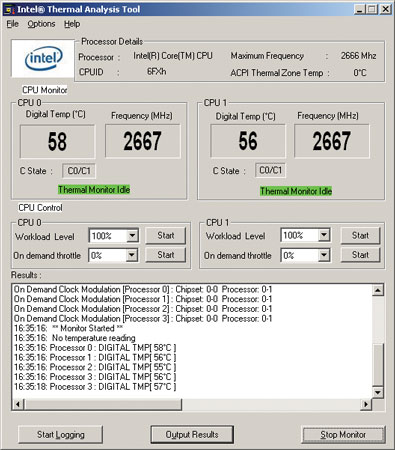Select log line 'Processor 1 : DIGITAL TMP[ 56°C ]'
The height and width of the screenshot is (450, 395).
(95, 357)
